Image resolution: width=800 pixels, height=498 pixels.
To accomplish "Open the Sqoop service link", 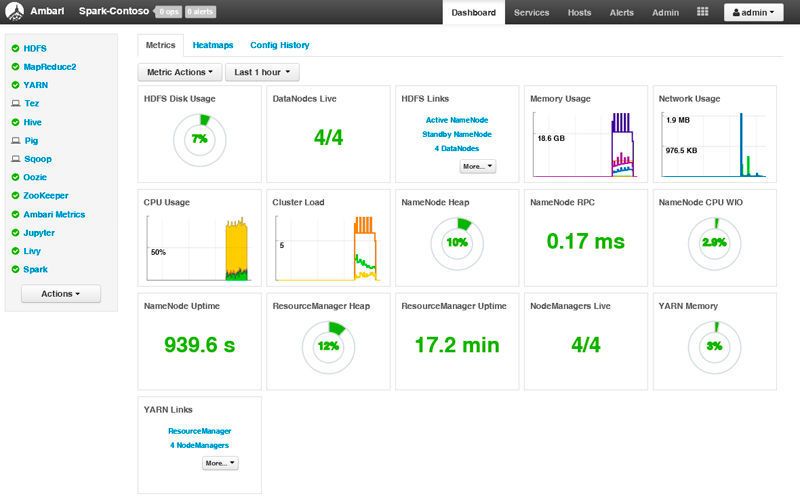I will [38, 159].
